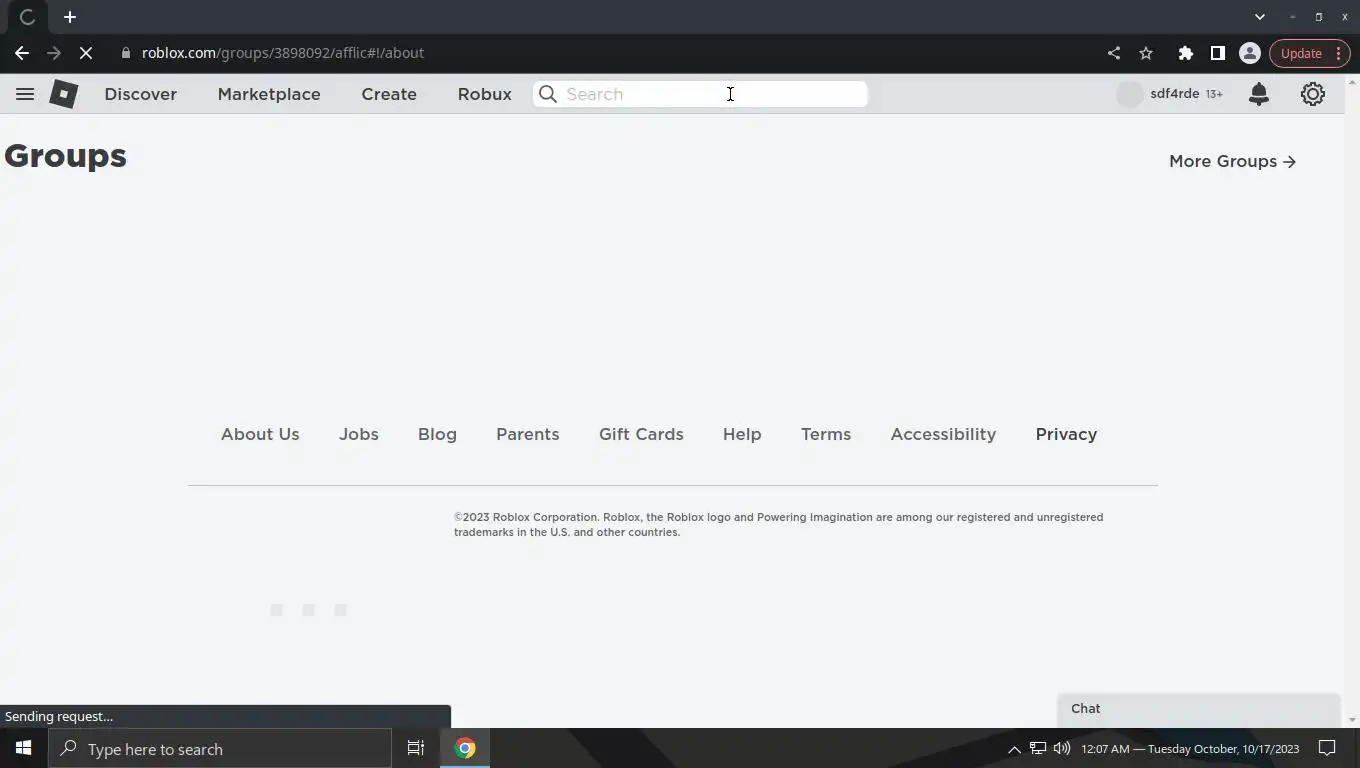Open the Chrome extensions puzzle icon
Screen dimensions: 1360x768
pyautogui.click(x=1186, y=53)
